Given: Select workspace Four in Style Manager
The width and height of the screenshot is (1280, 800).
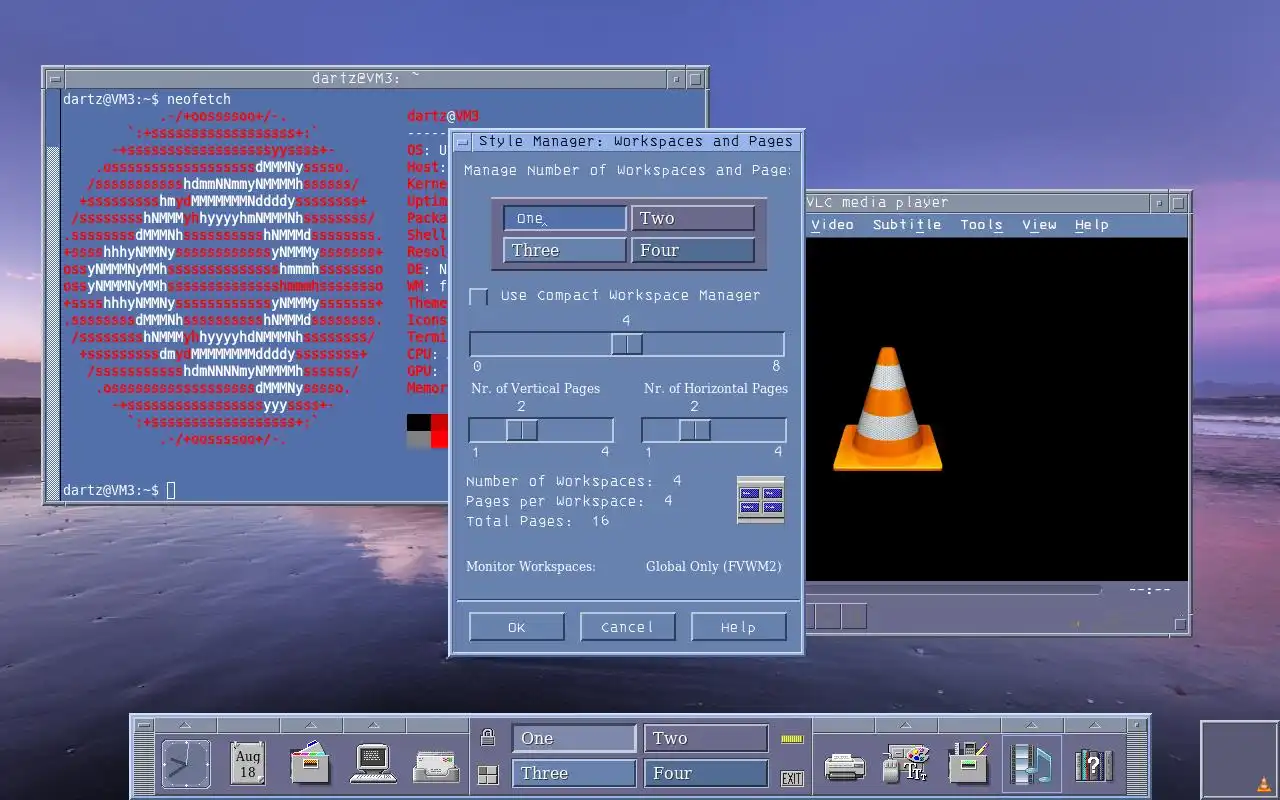Looking at the screenshot, I should [x=693, y=250].
